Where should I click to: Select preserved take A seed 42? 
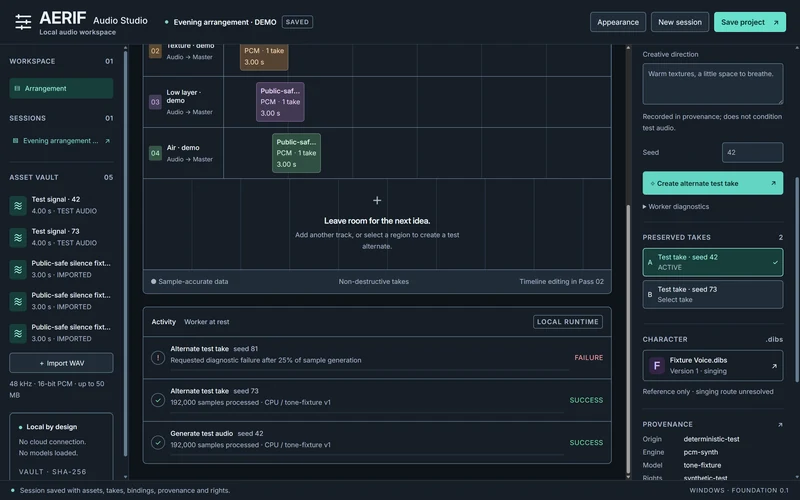(x=713, y=262)
